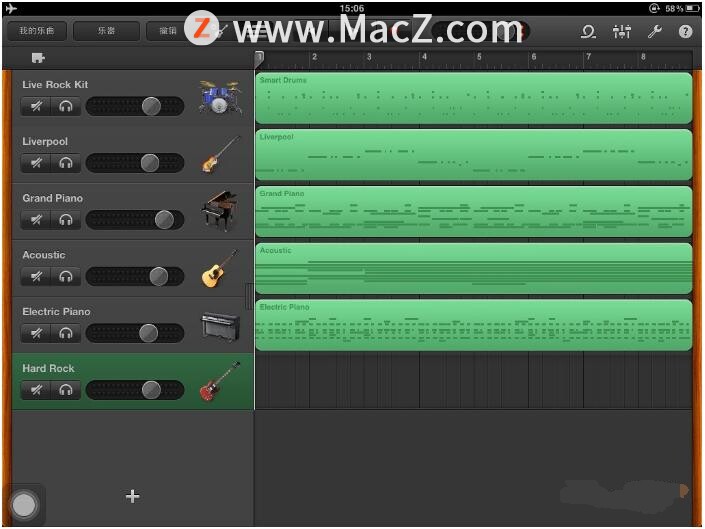Tap the Hard Rock electric guitar icon

(220, 381)
